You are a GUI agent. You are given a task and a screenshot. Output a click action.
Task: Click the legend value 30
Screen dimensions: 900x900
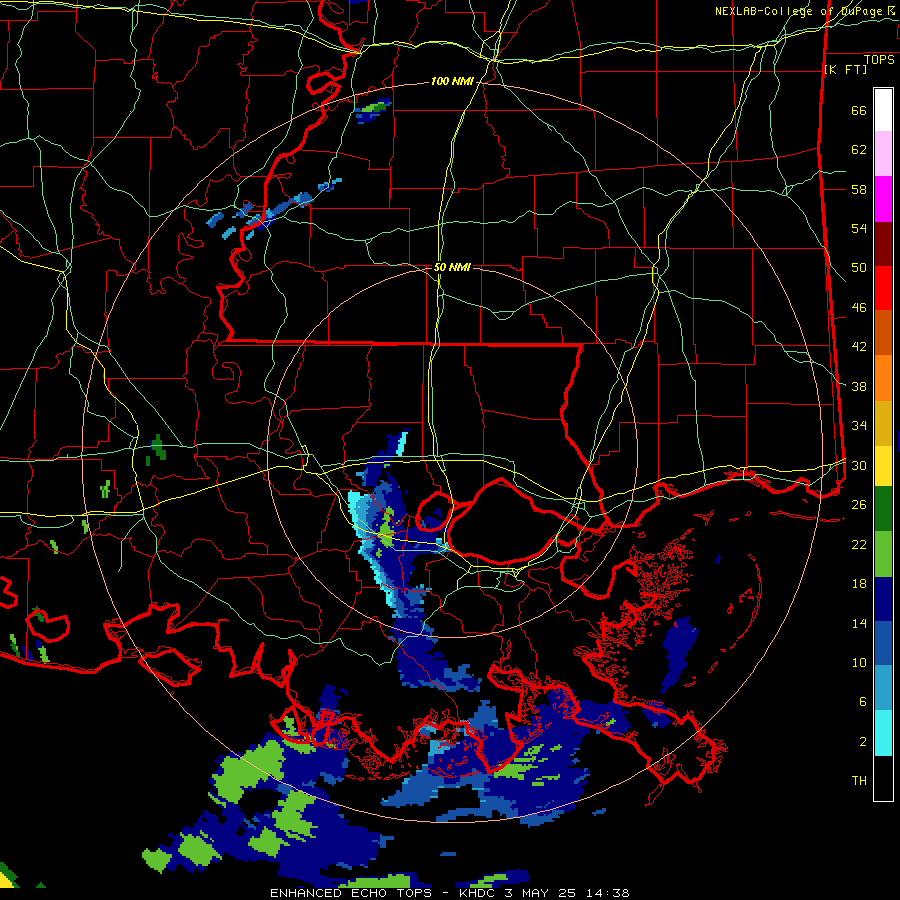pos(859,465)
